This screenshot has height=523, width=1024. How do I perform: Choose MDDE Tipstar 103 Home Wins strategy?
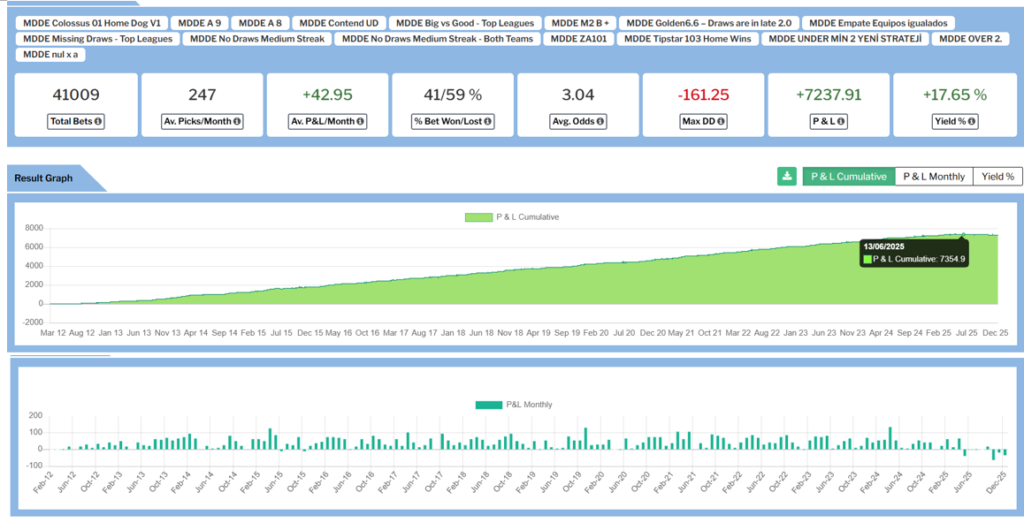click(686, 39)
